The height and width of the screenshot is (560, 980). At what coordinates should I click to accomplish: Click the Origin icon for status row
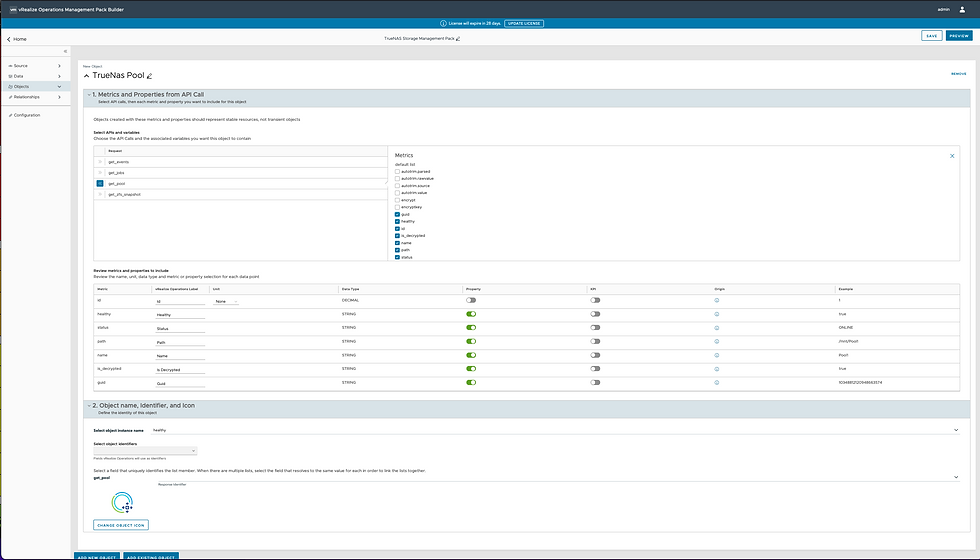[717, 328]
